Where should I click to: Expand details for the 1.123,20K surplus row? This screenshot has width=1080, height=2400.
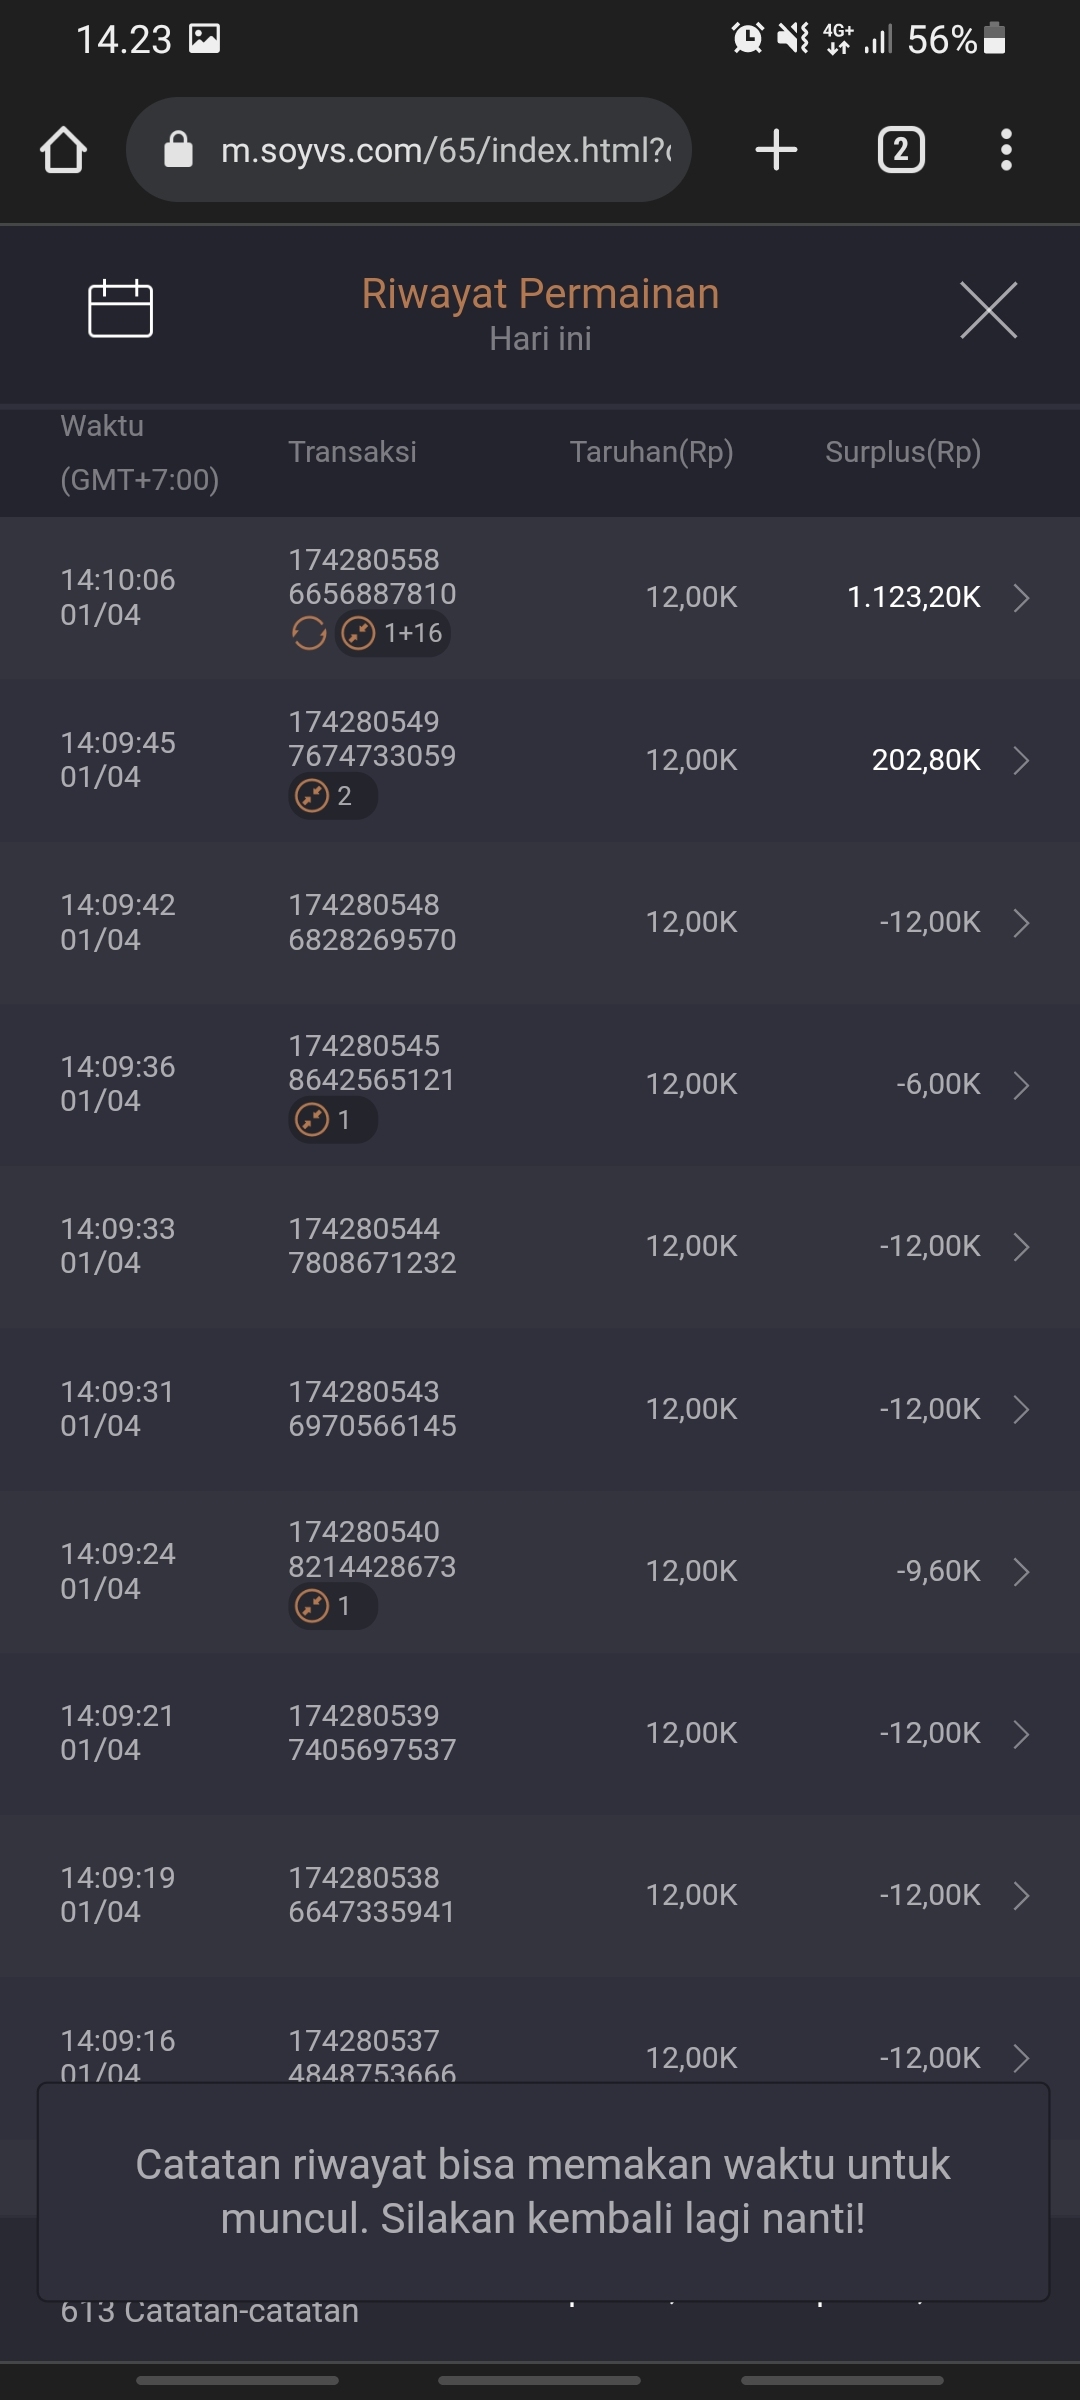point(1021,598)
